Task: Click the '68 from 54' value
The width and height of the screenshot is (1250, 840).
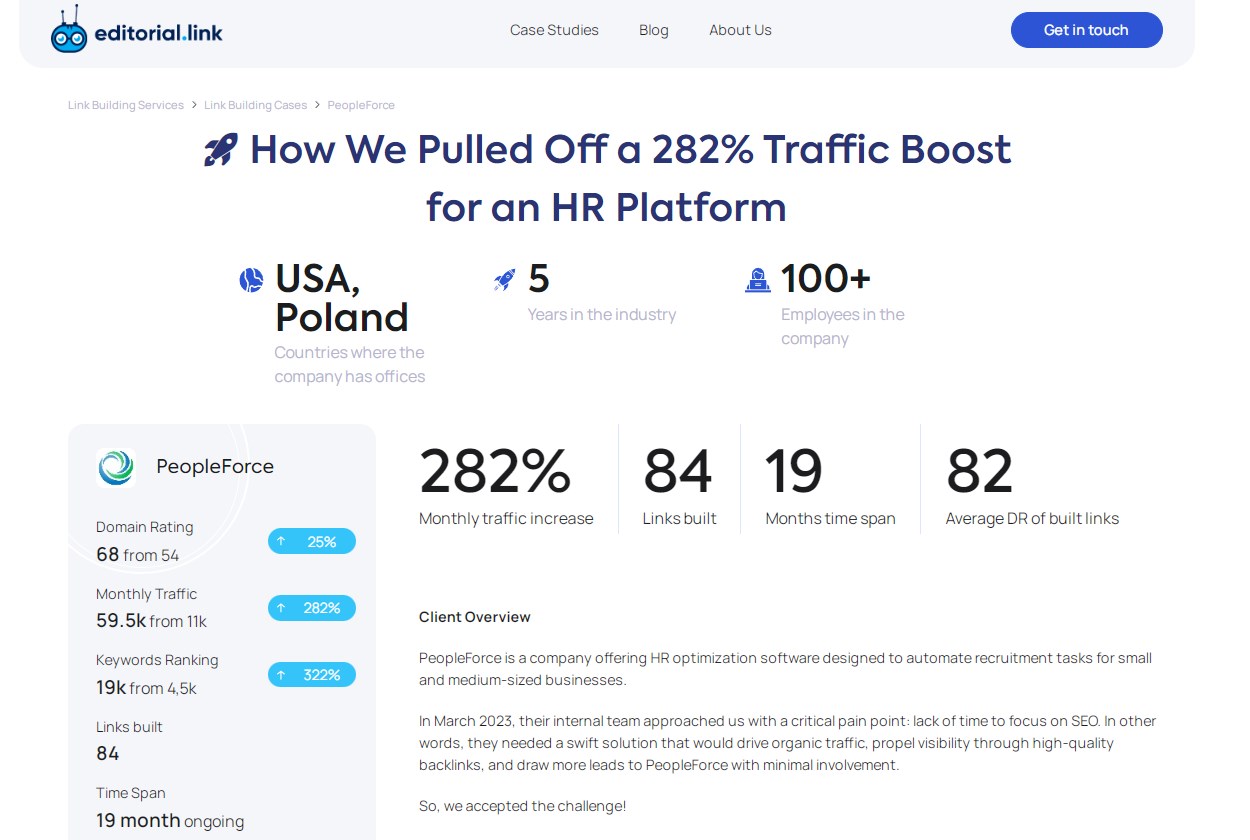Action: pyautogui.click(x=138, y=554)
